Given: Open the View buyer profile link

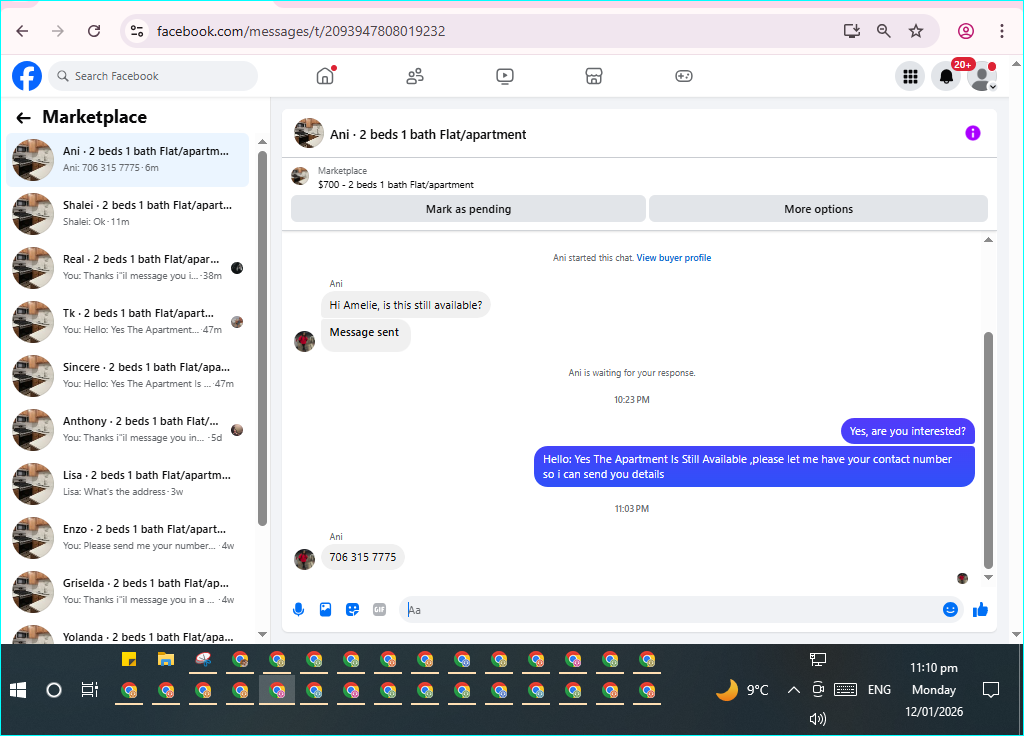Looking at the screenshot, I should [x=674, y=258].
